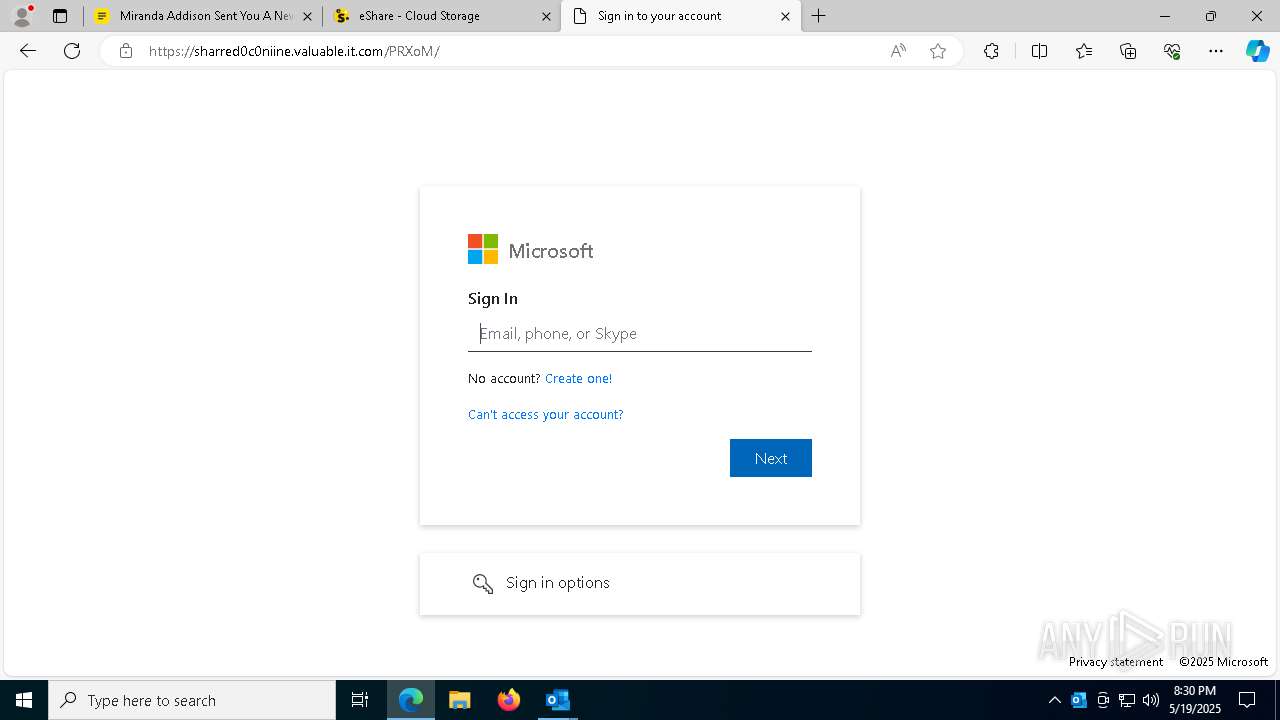Open clock showing 8:30 PM
Screen dimensions: 1280x720
[1195, 700]
